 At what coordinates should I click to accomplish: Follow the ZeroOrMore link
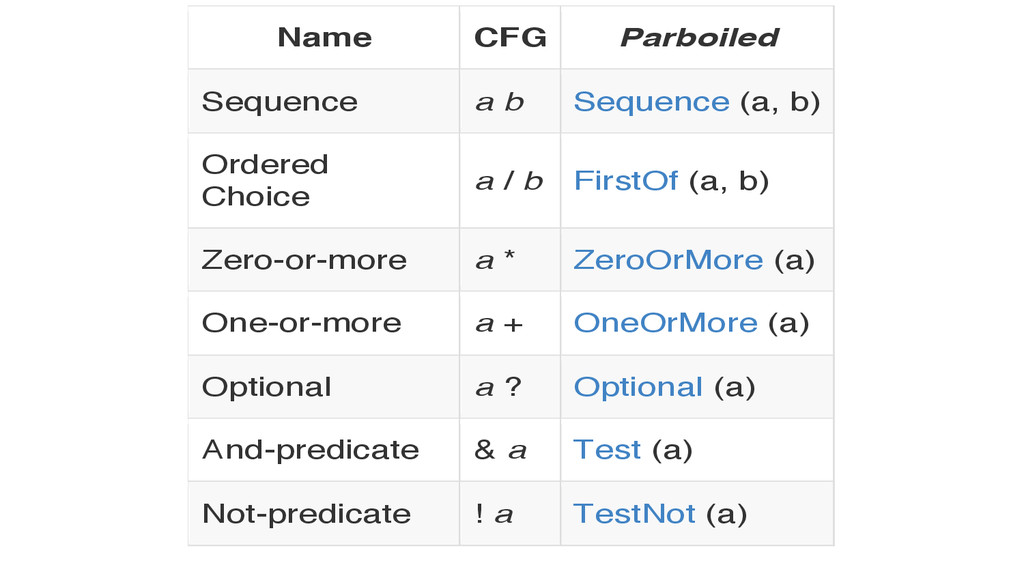pos(668,260)
